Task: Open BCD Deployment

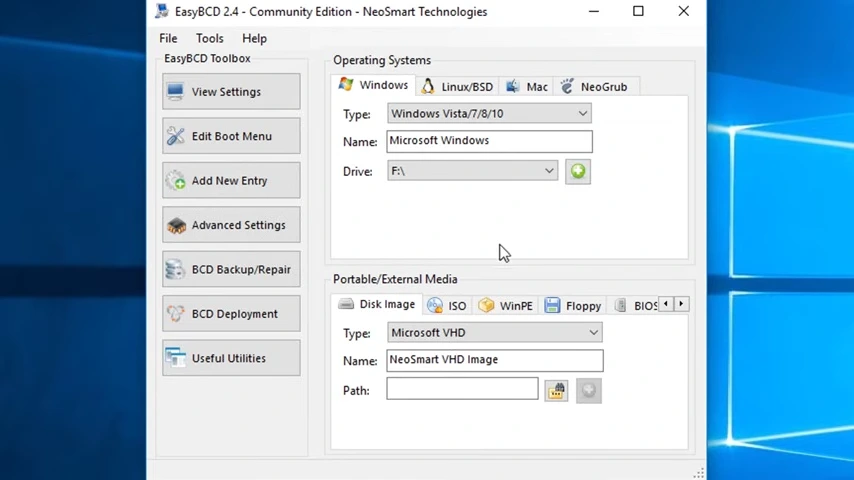Action: 231,314
